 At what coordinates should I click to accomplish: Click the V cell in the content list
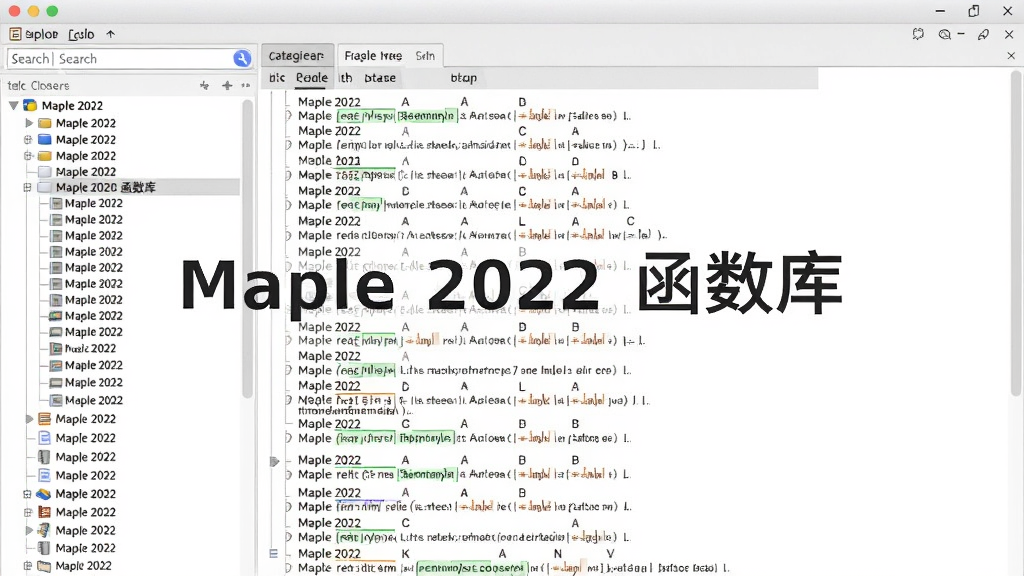pos(610,554)
